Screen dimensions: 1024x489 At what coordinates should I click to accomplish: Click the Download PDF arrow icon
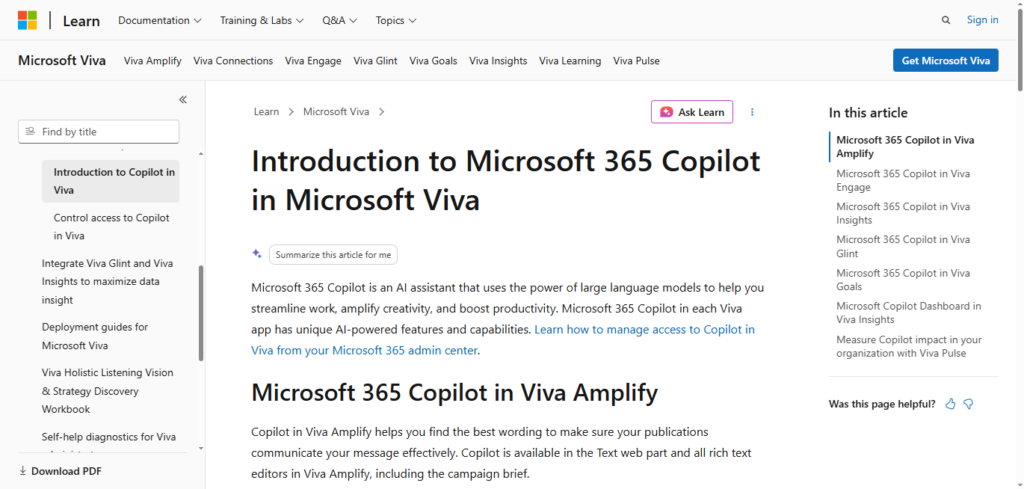coord(23,471)
